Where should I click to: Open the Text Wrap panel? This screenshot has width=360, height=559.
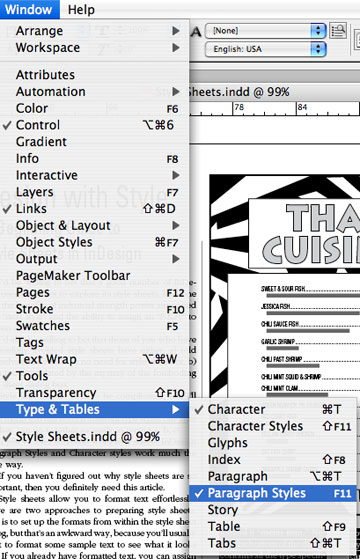click(94, 360)
